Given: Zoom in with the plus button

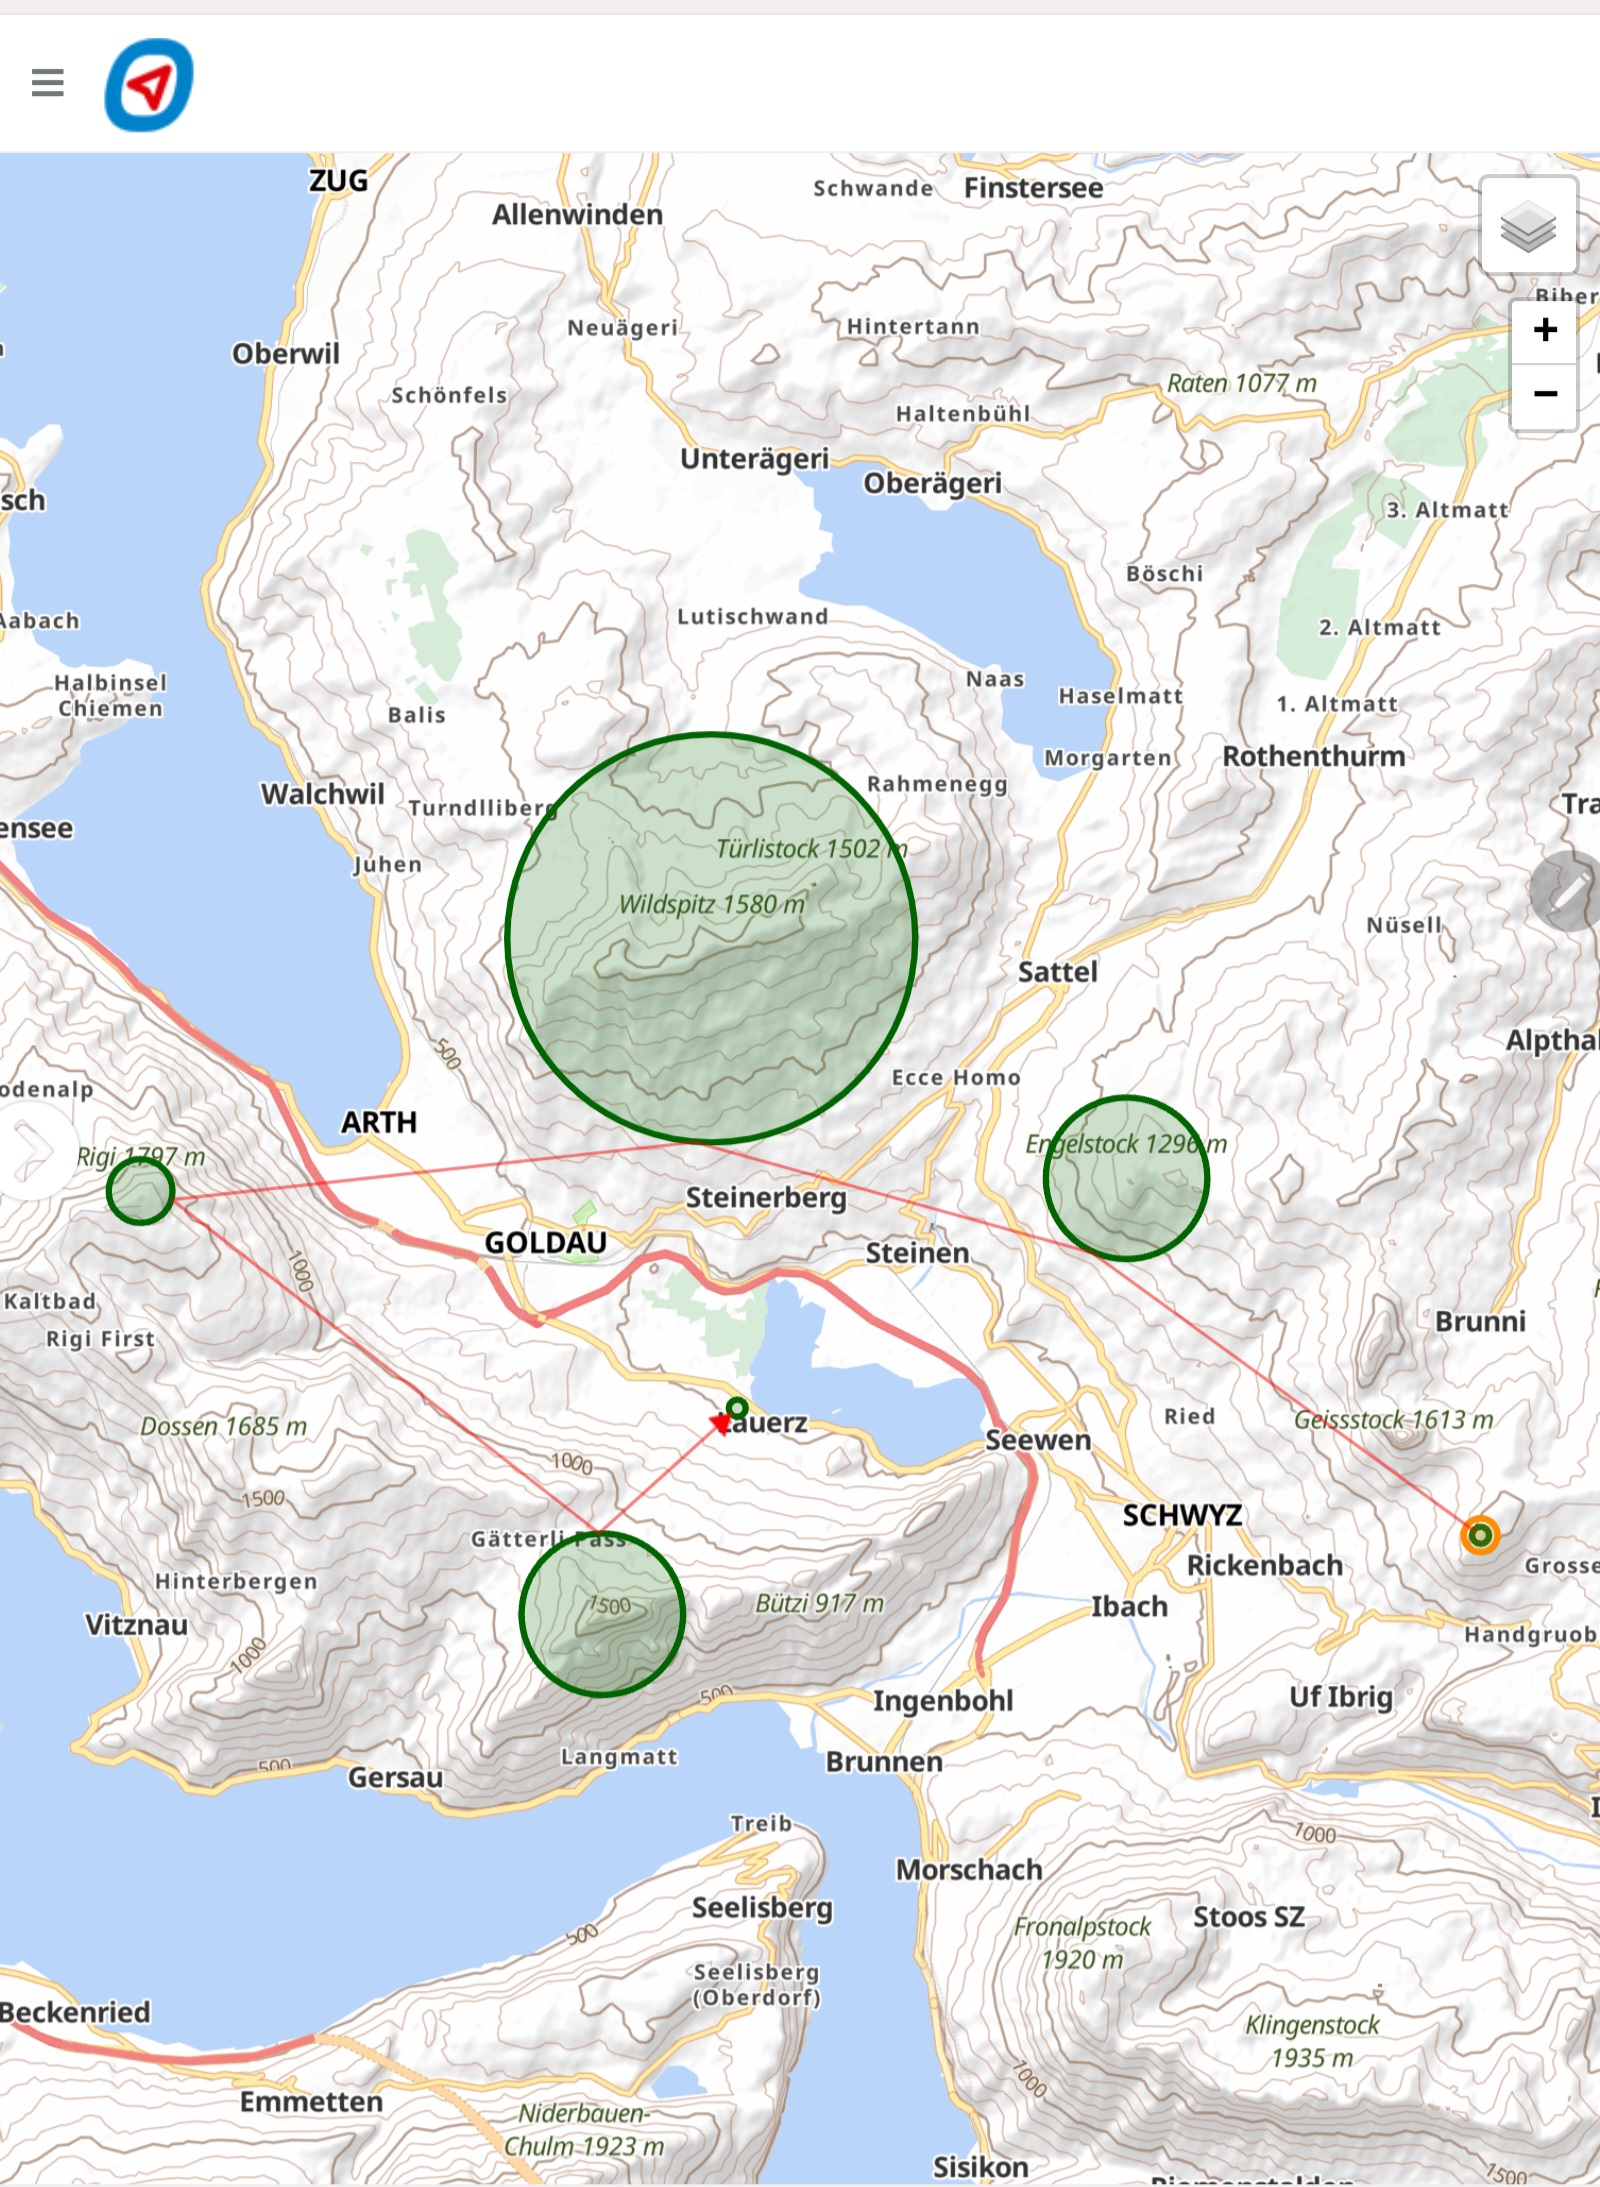Looking at the screenshot, I should coord(1544,330).
